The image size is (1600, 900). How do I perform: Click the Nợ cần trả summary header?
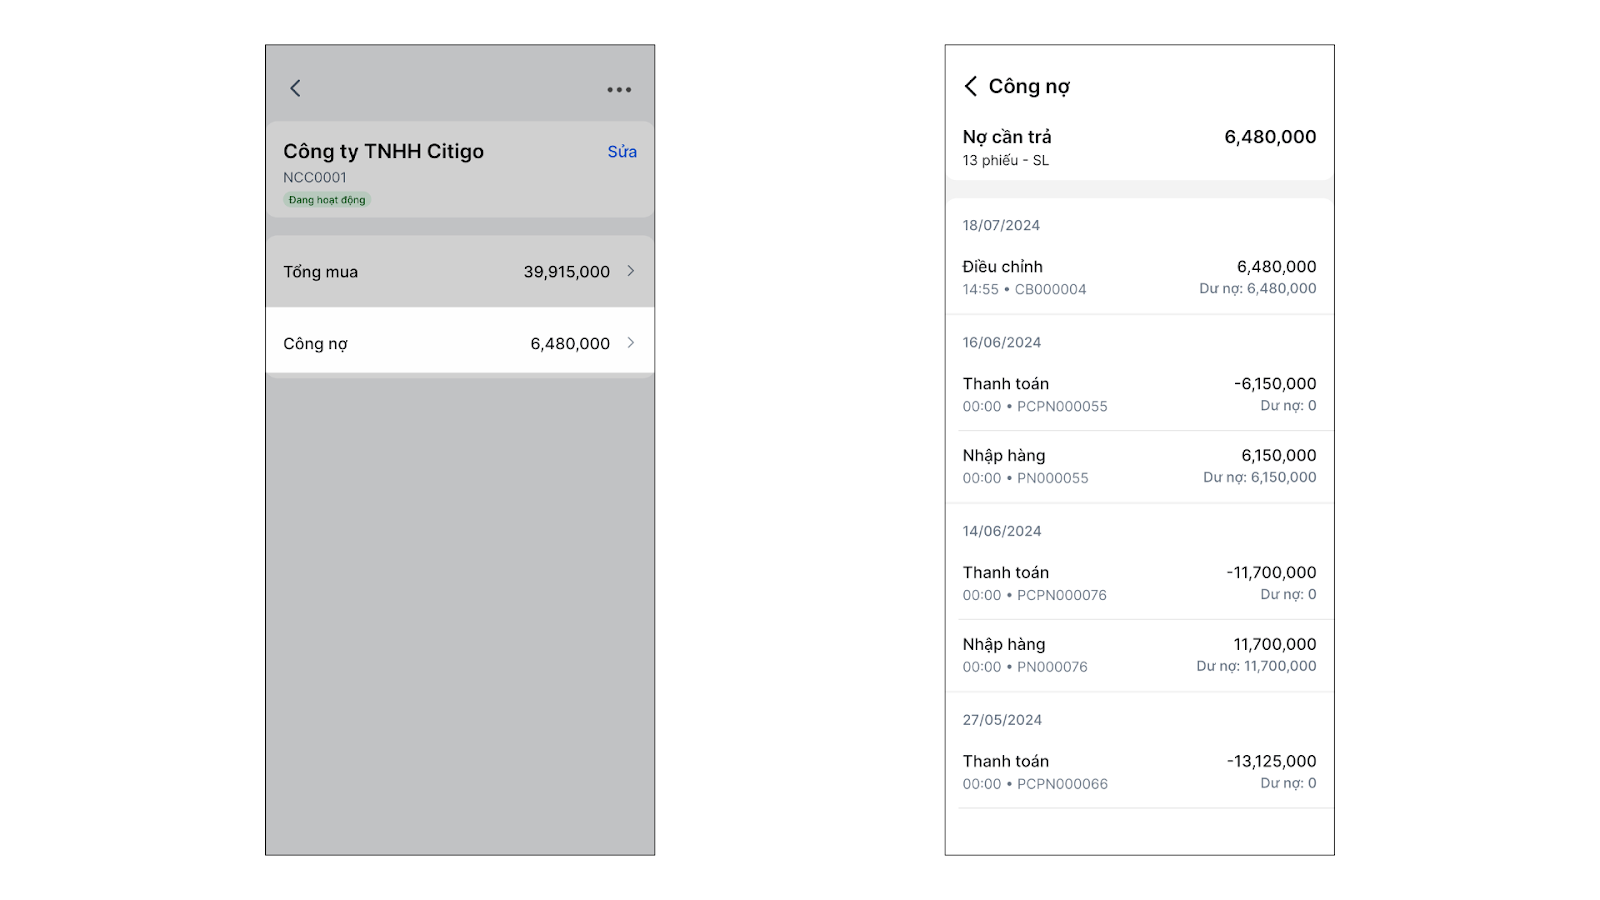(x=1139, y=147)
